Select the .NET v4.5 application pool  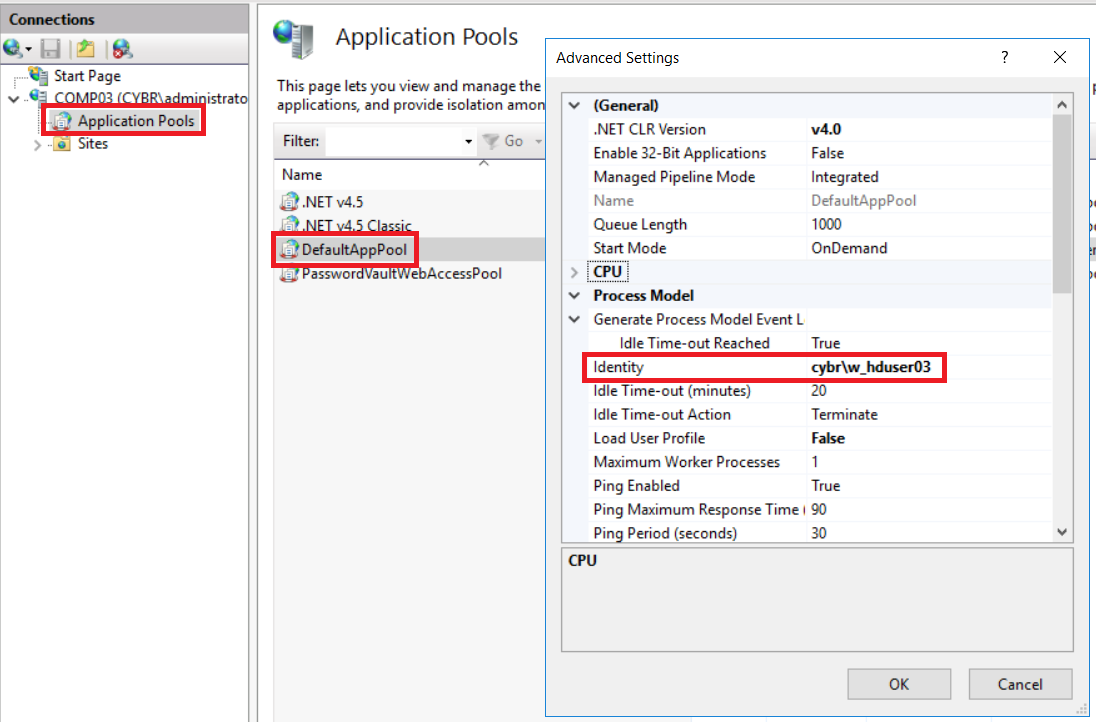click(x=331, y=202)
